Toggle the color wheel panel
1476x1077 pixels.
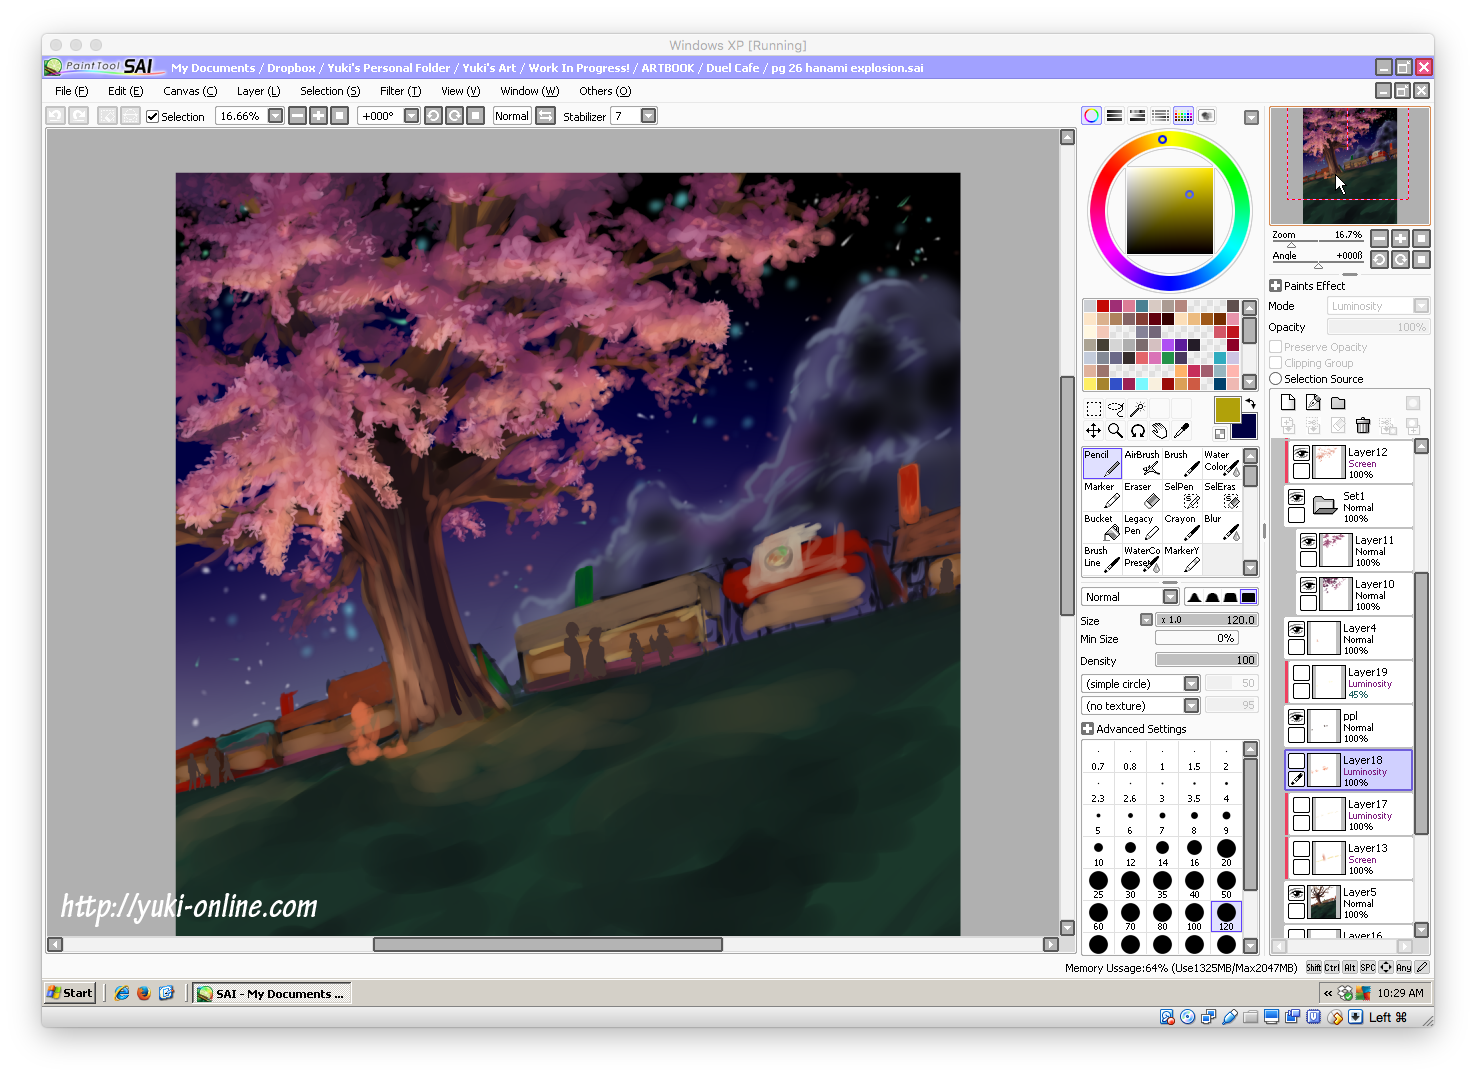tap(1091, 116)
